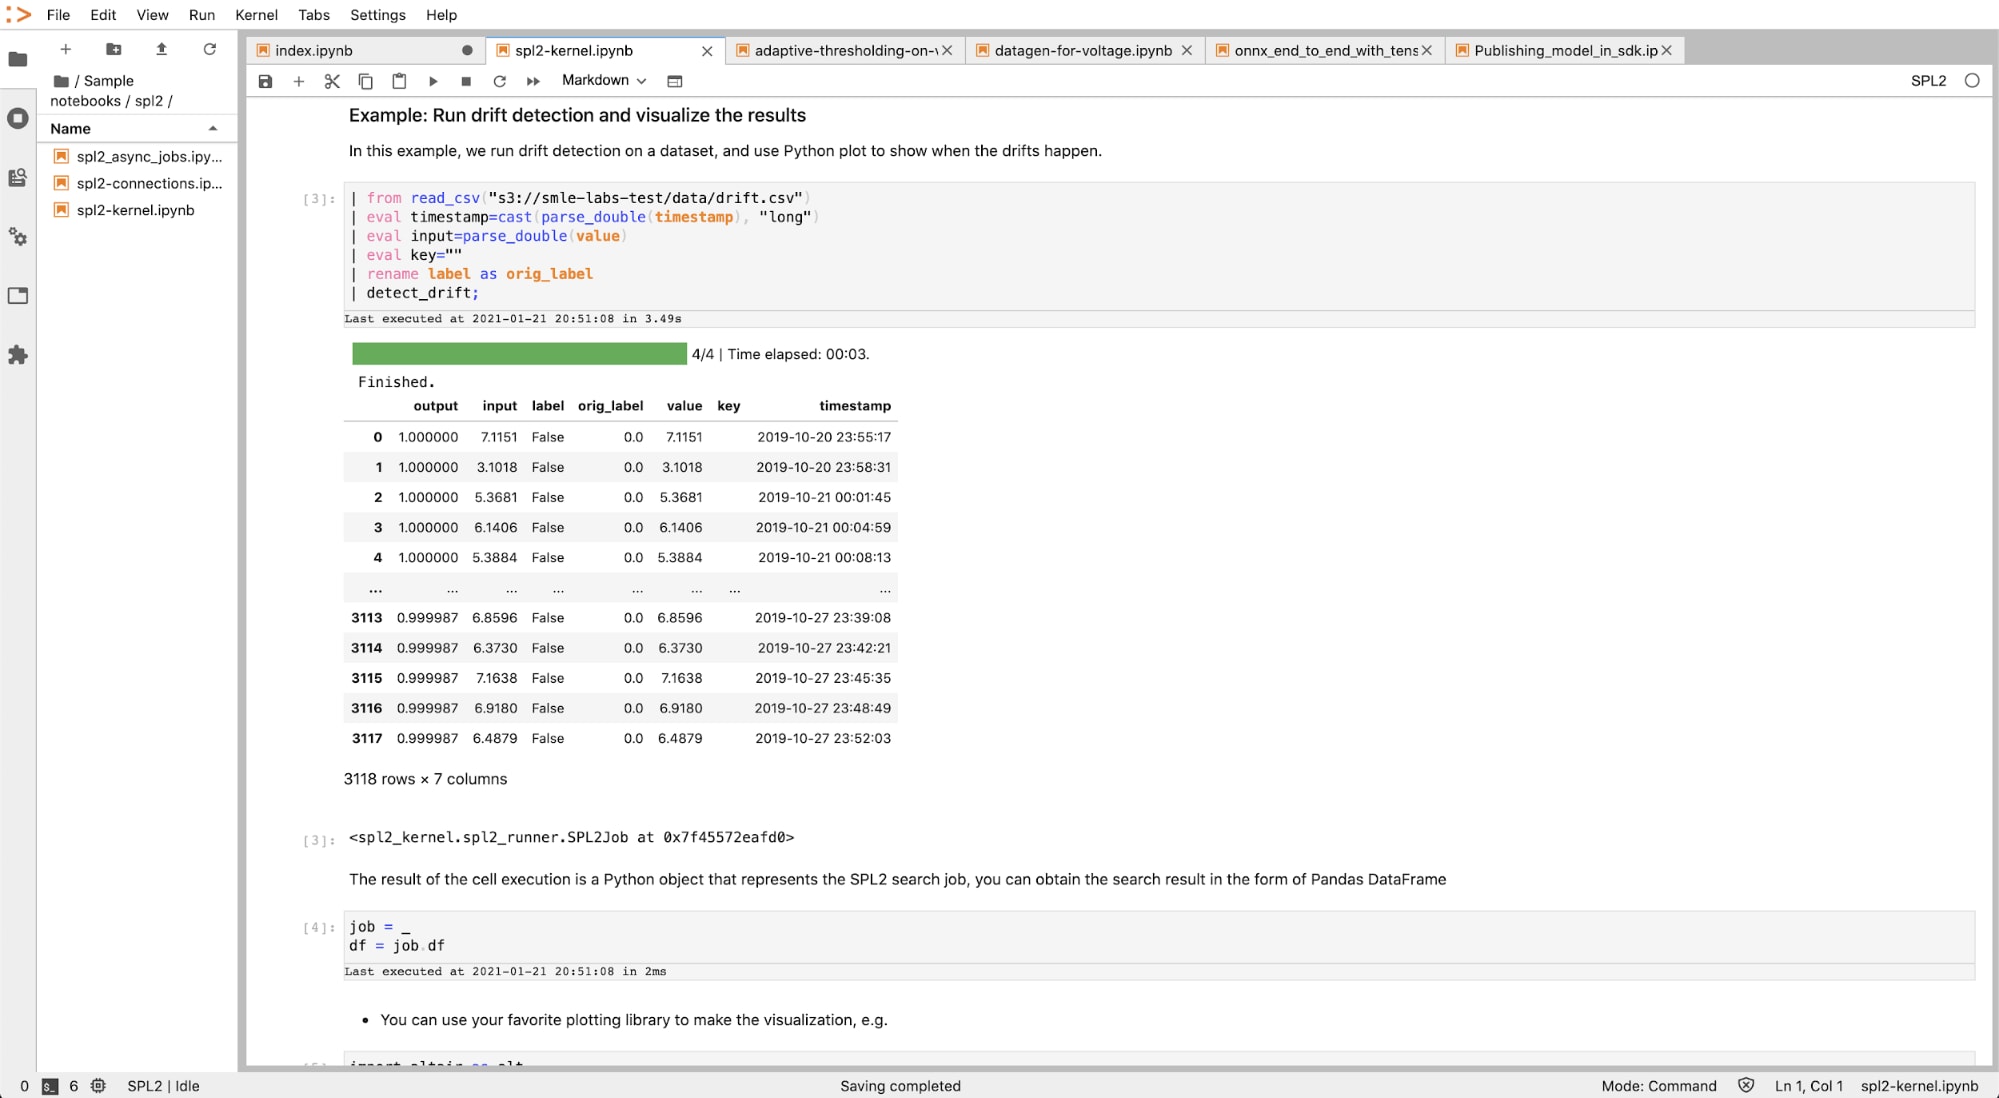Screen dimensions: 1999x1098
Task: Switch to Publishing_model_in_sdk tab
Action: (1566, 50)
